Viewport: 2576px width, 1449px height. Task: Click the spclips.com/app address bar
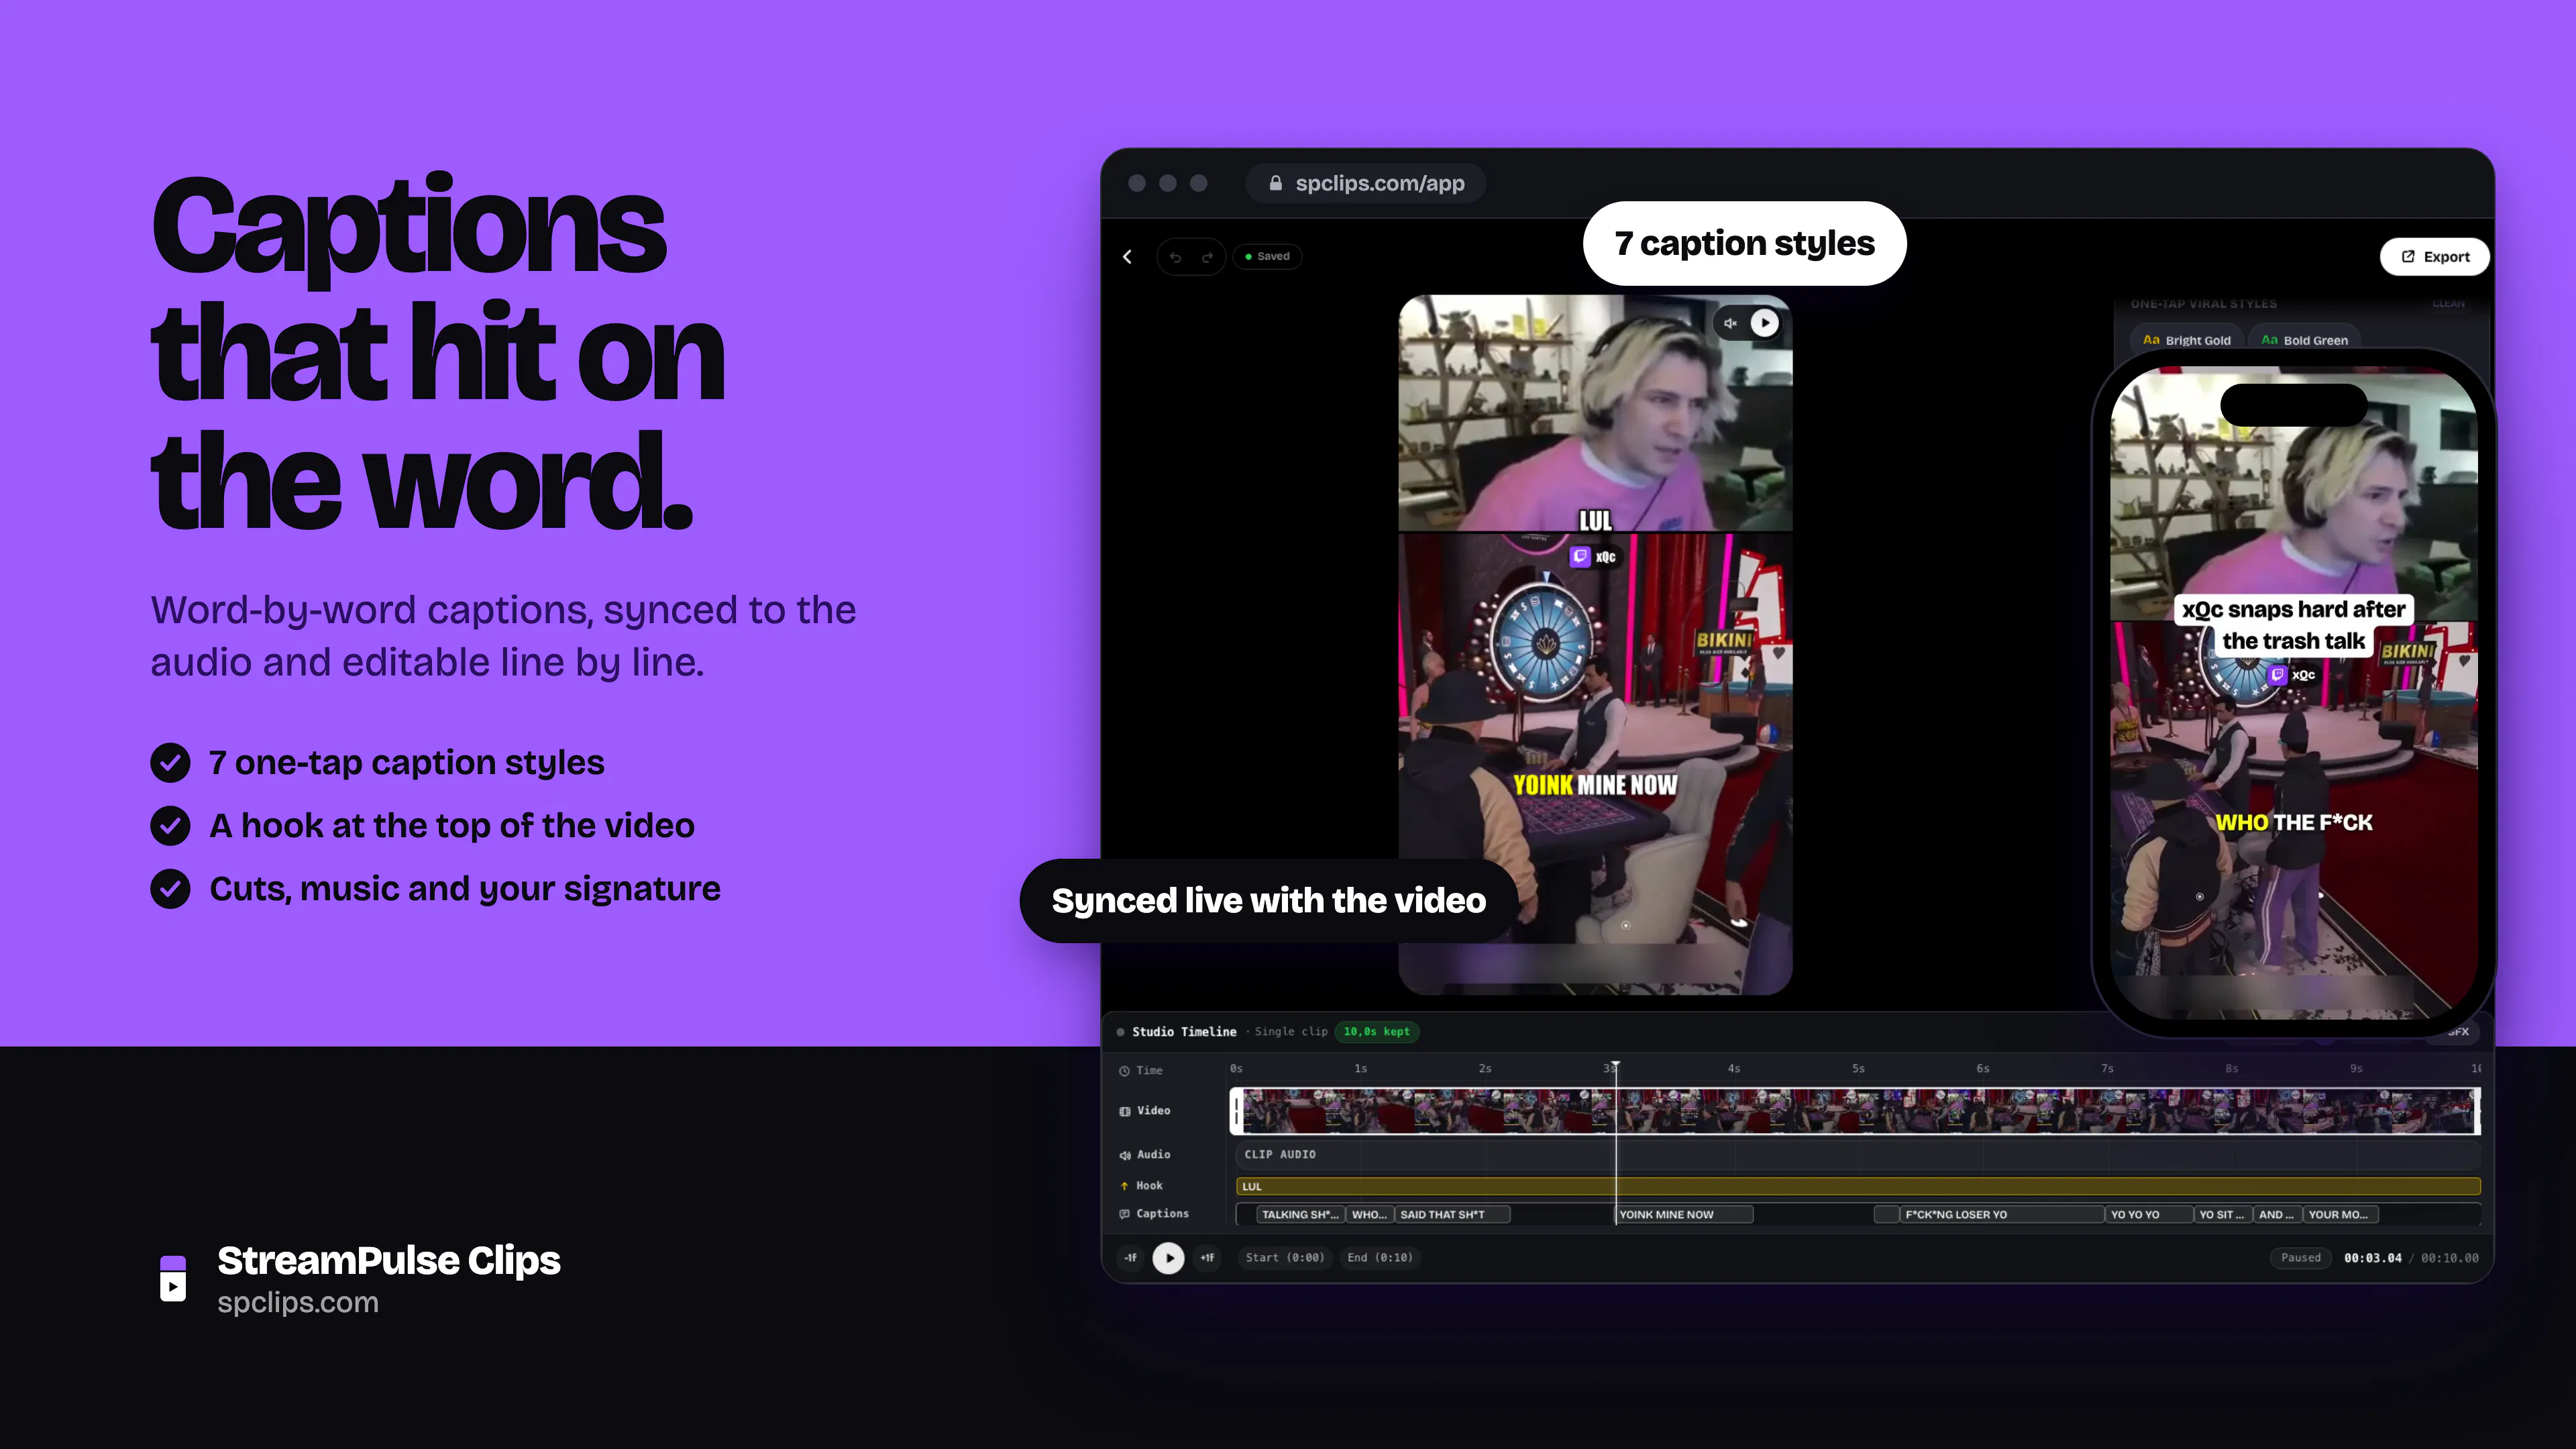point(1366,183)
